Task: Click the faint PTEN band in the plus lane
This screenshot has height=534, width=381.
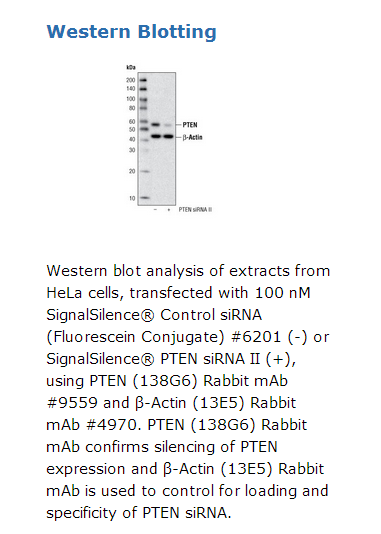Action: (169, 125)
